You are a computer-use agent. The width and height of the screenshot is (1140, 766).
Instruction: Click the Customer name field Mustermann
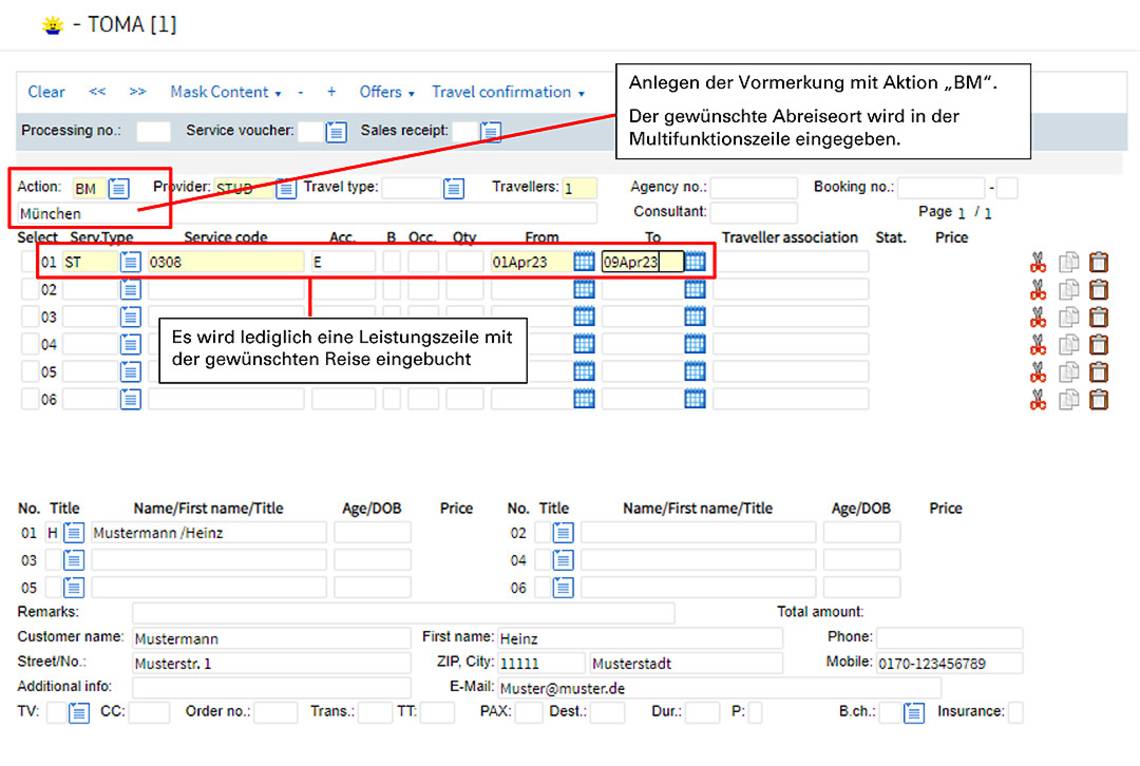[271, 639]
